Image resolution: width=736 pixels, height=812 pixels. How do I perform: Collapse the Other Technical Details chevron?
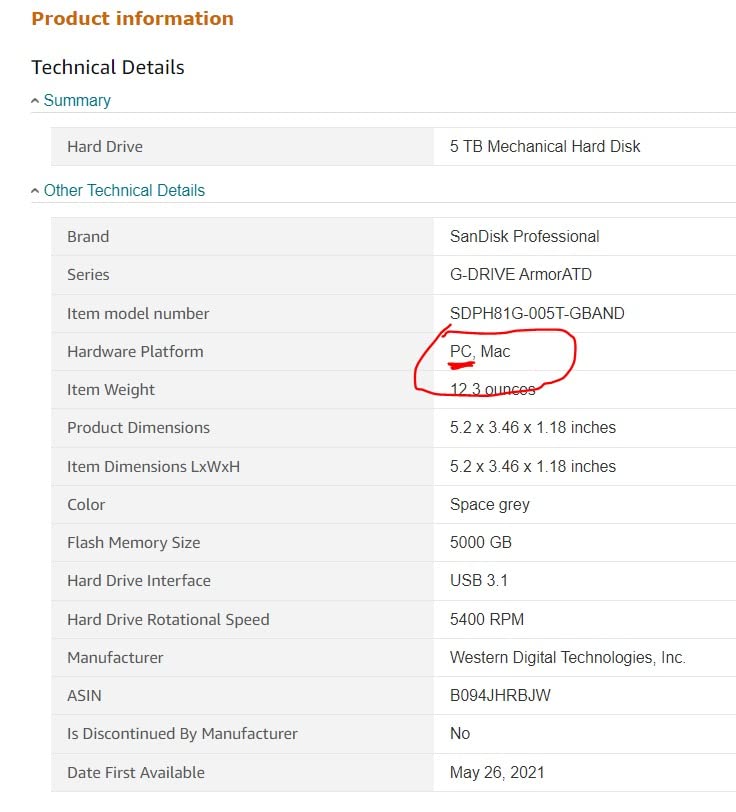(35, 191)
